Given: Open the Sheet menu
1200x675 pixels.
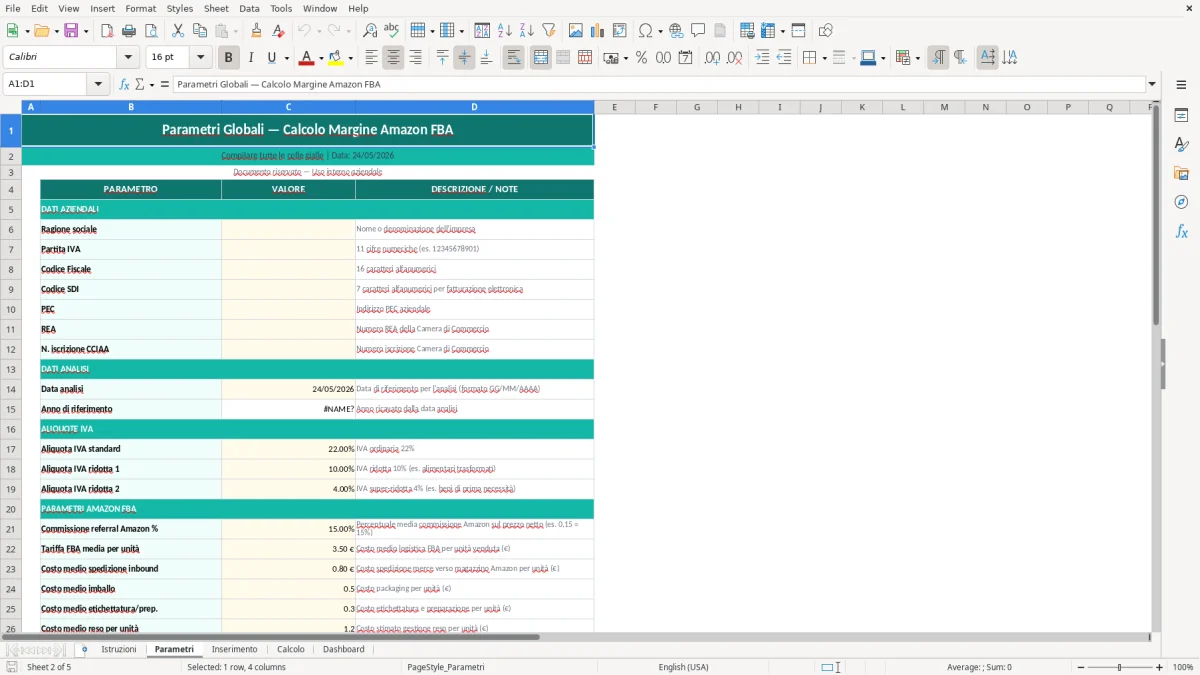Looking at the screenshot, I should [216, 8].
